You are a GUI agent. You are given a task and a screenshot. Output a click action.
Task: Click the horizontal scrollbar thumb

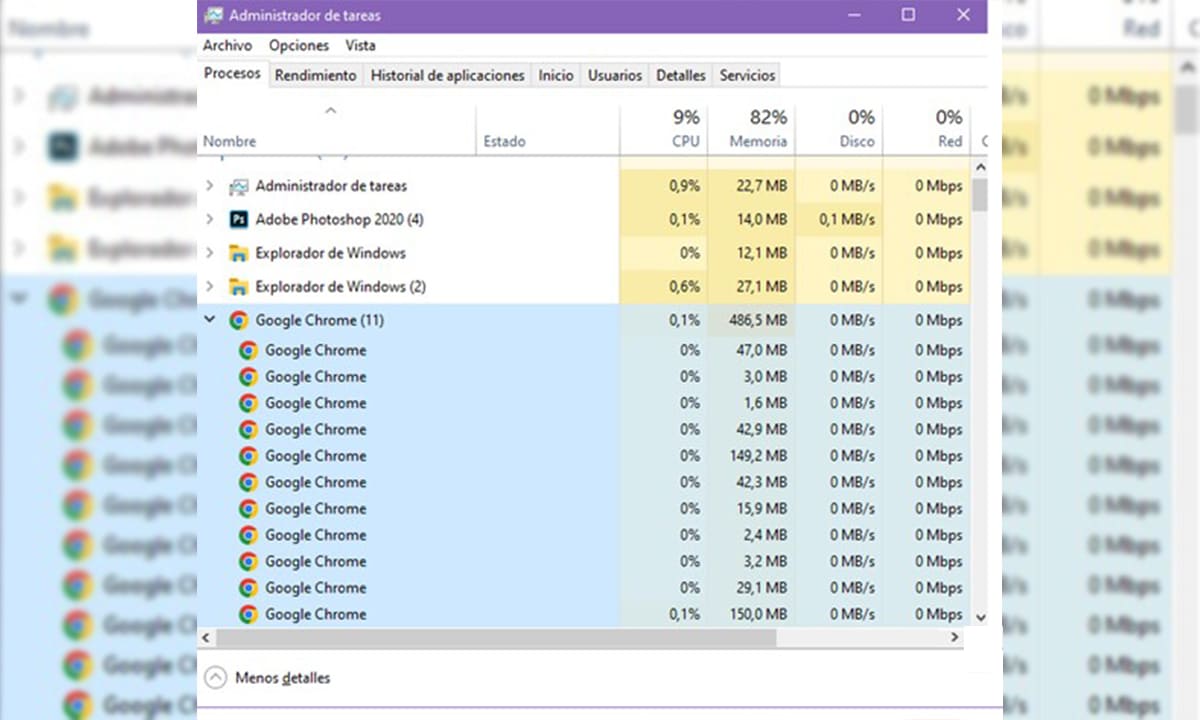[495, 637]
